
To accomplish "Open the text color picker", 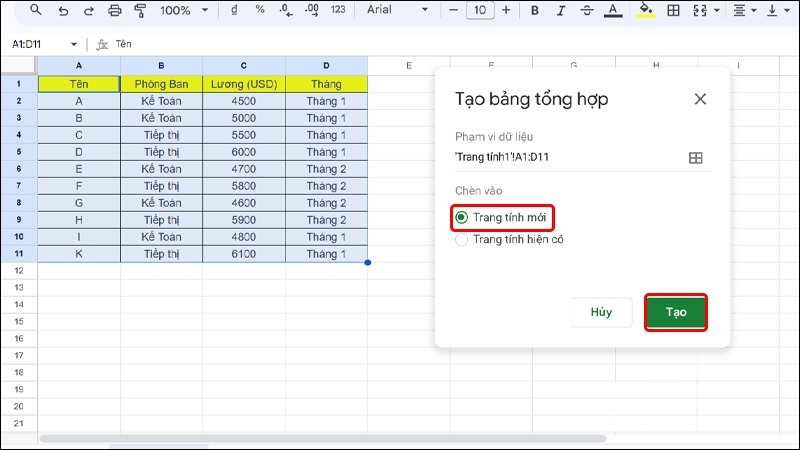I will pyautogui.click(x=613, y=10).
